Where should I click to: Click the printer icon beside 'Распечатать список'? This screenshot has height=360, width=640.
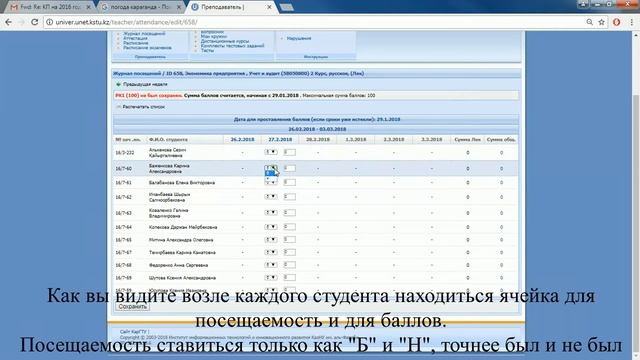118,107
